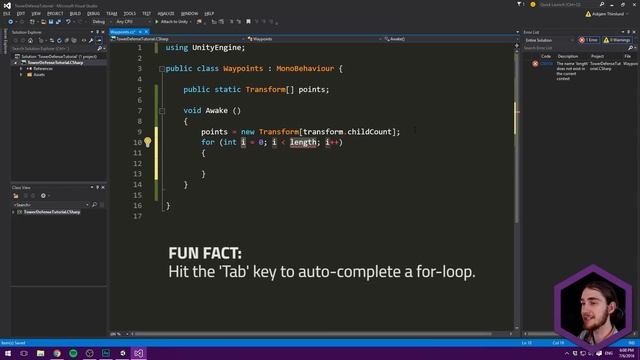The image size is (640, 360).
Task: Focus the Class View Search field
Action: pos(50,204)
